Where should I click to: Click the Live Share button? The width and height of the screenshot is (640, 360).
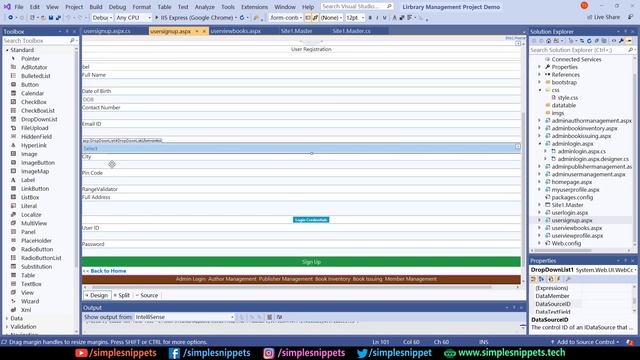(603, 17)
